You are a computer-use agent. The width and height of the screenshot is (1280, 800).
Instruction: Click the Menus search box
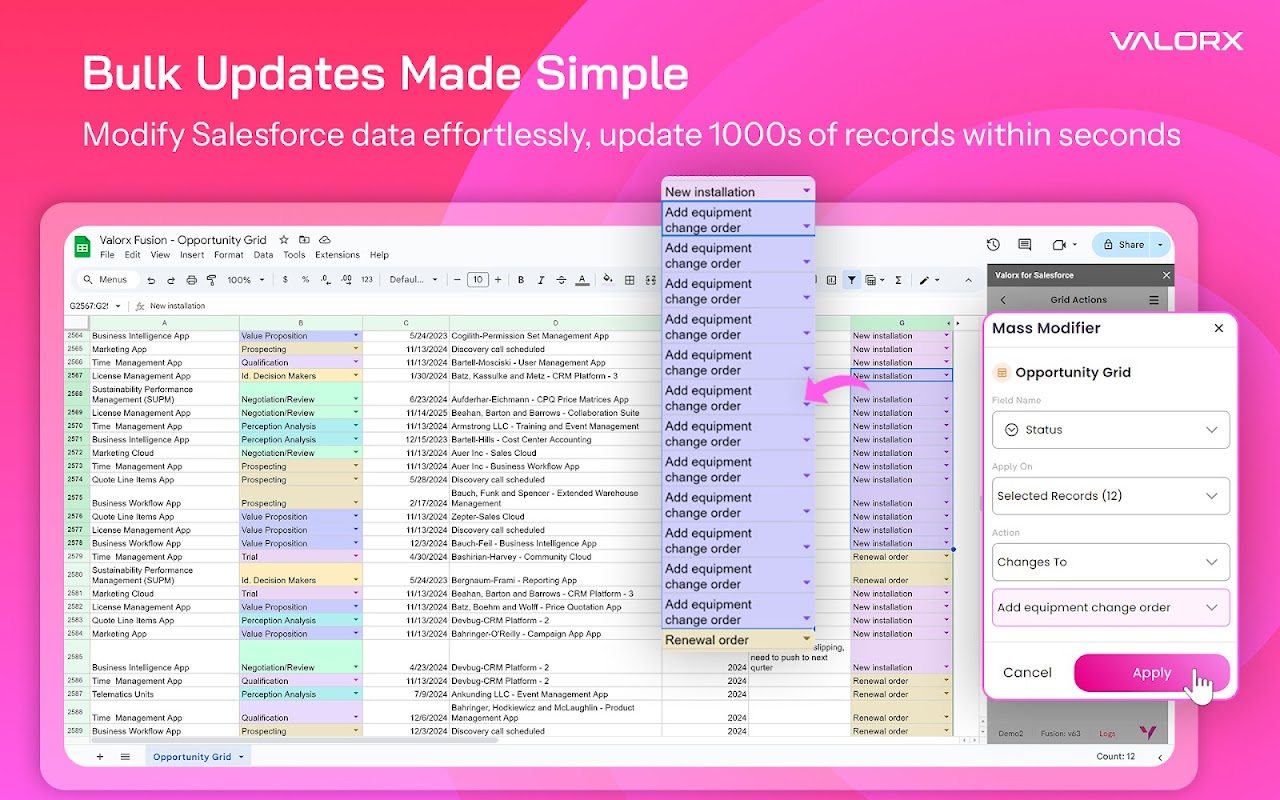click(107, 280)
